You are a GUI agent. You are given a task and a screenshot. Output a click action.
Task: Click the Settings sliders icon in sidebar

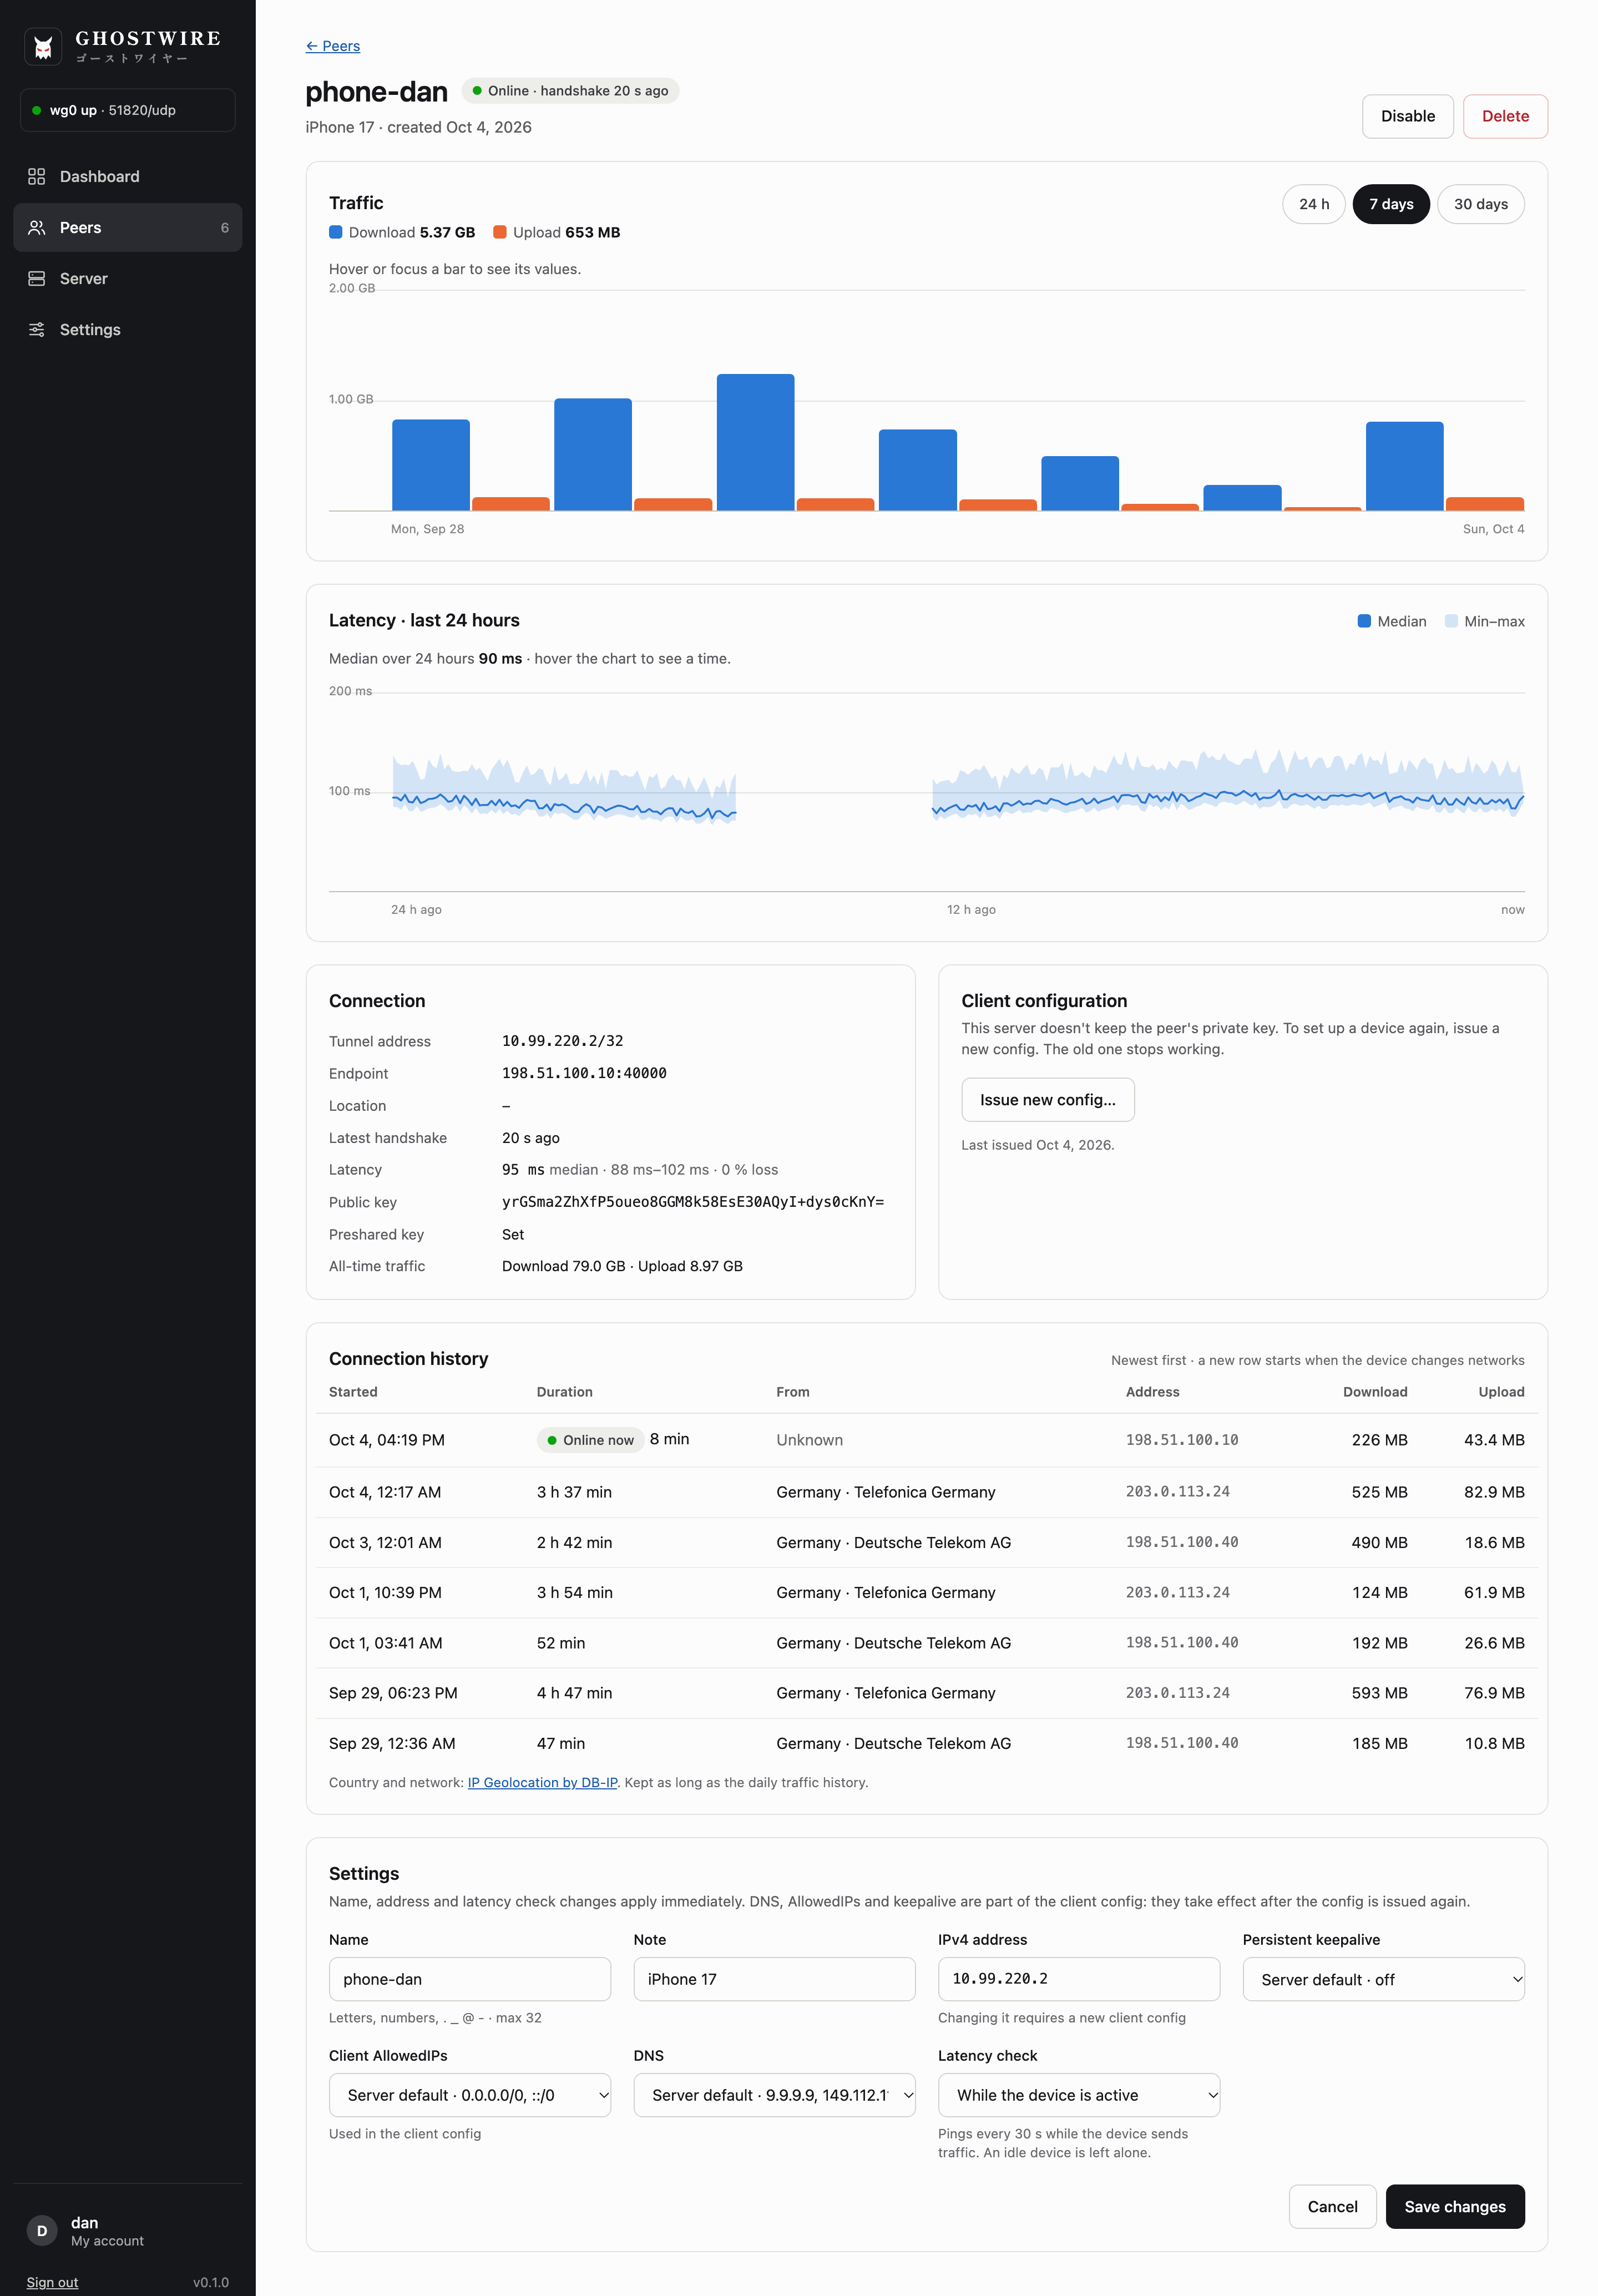pos(37,329)
